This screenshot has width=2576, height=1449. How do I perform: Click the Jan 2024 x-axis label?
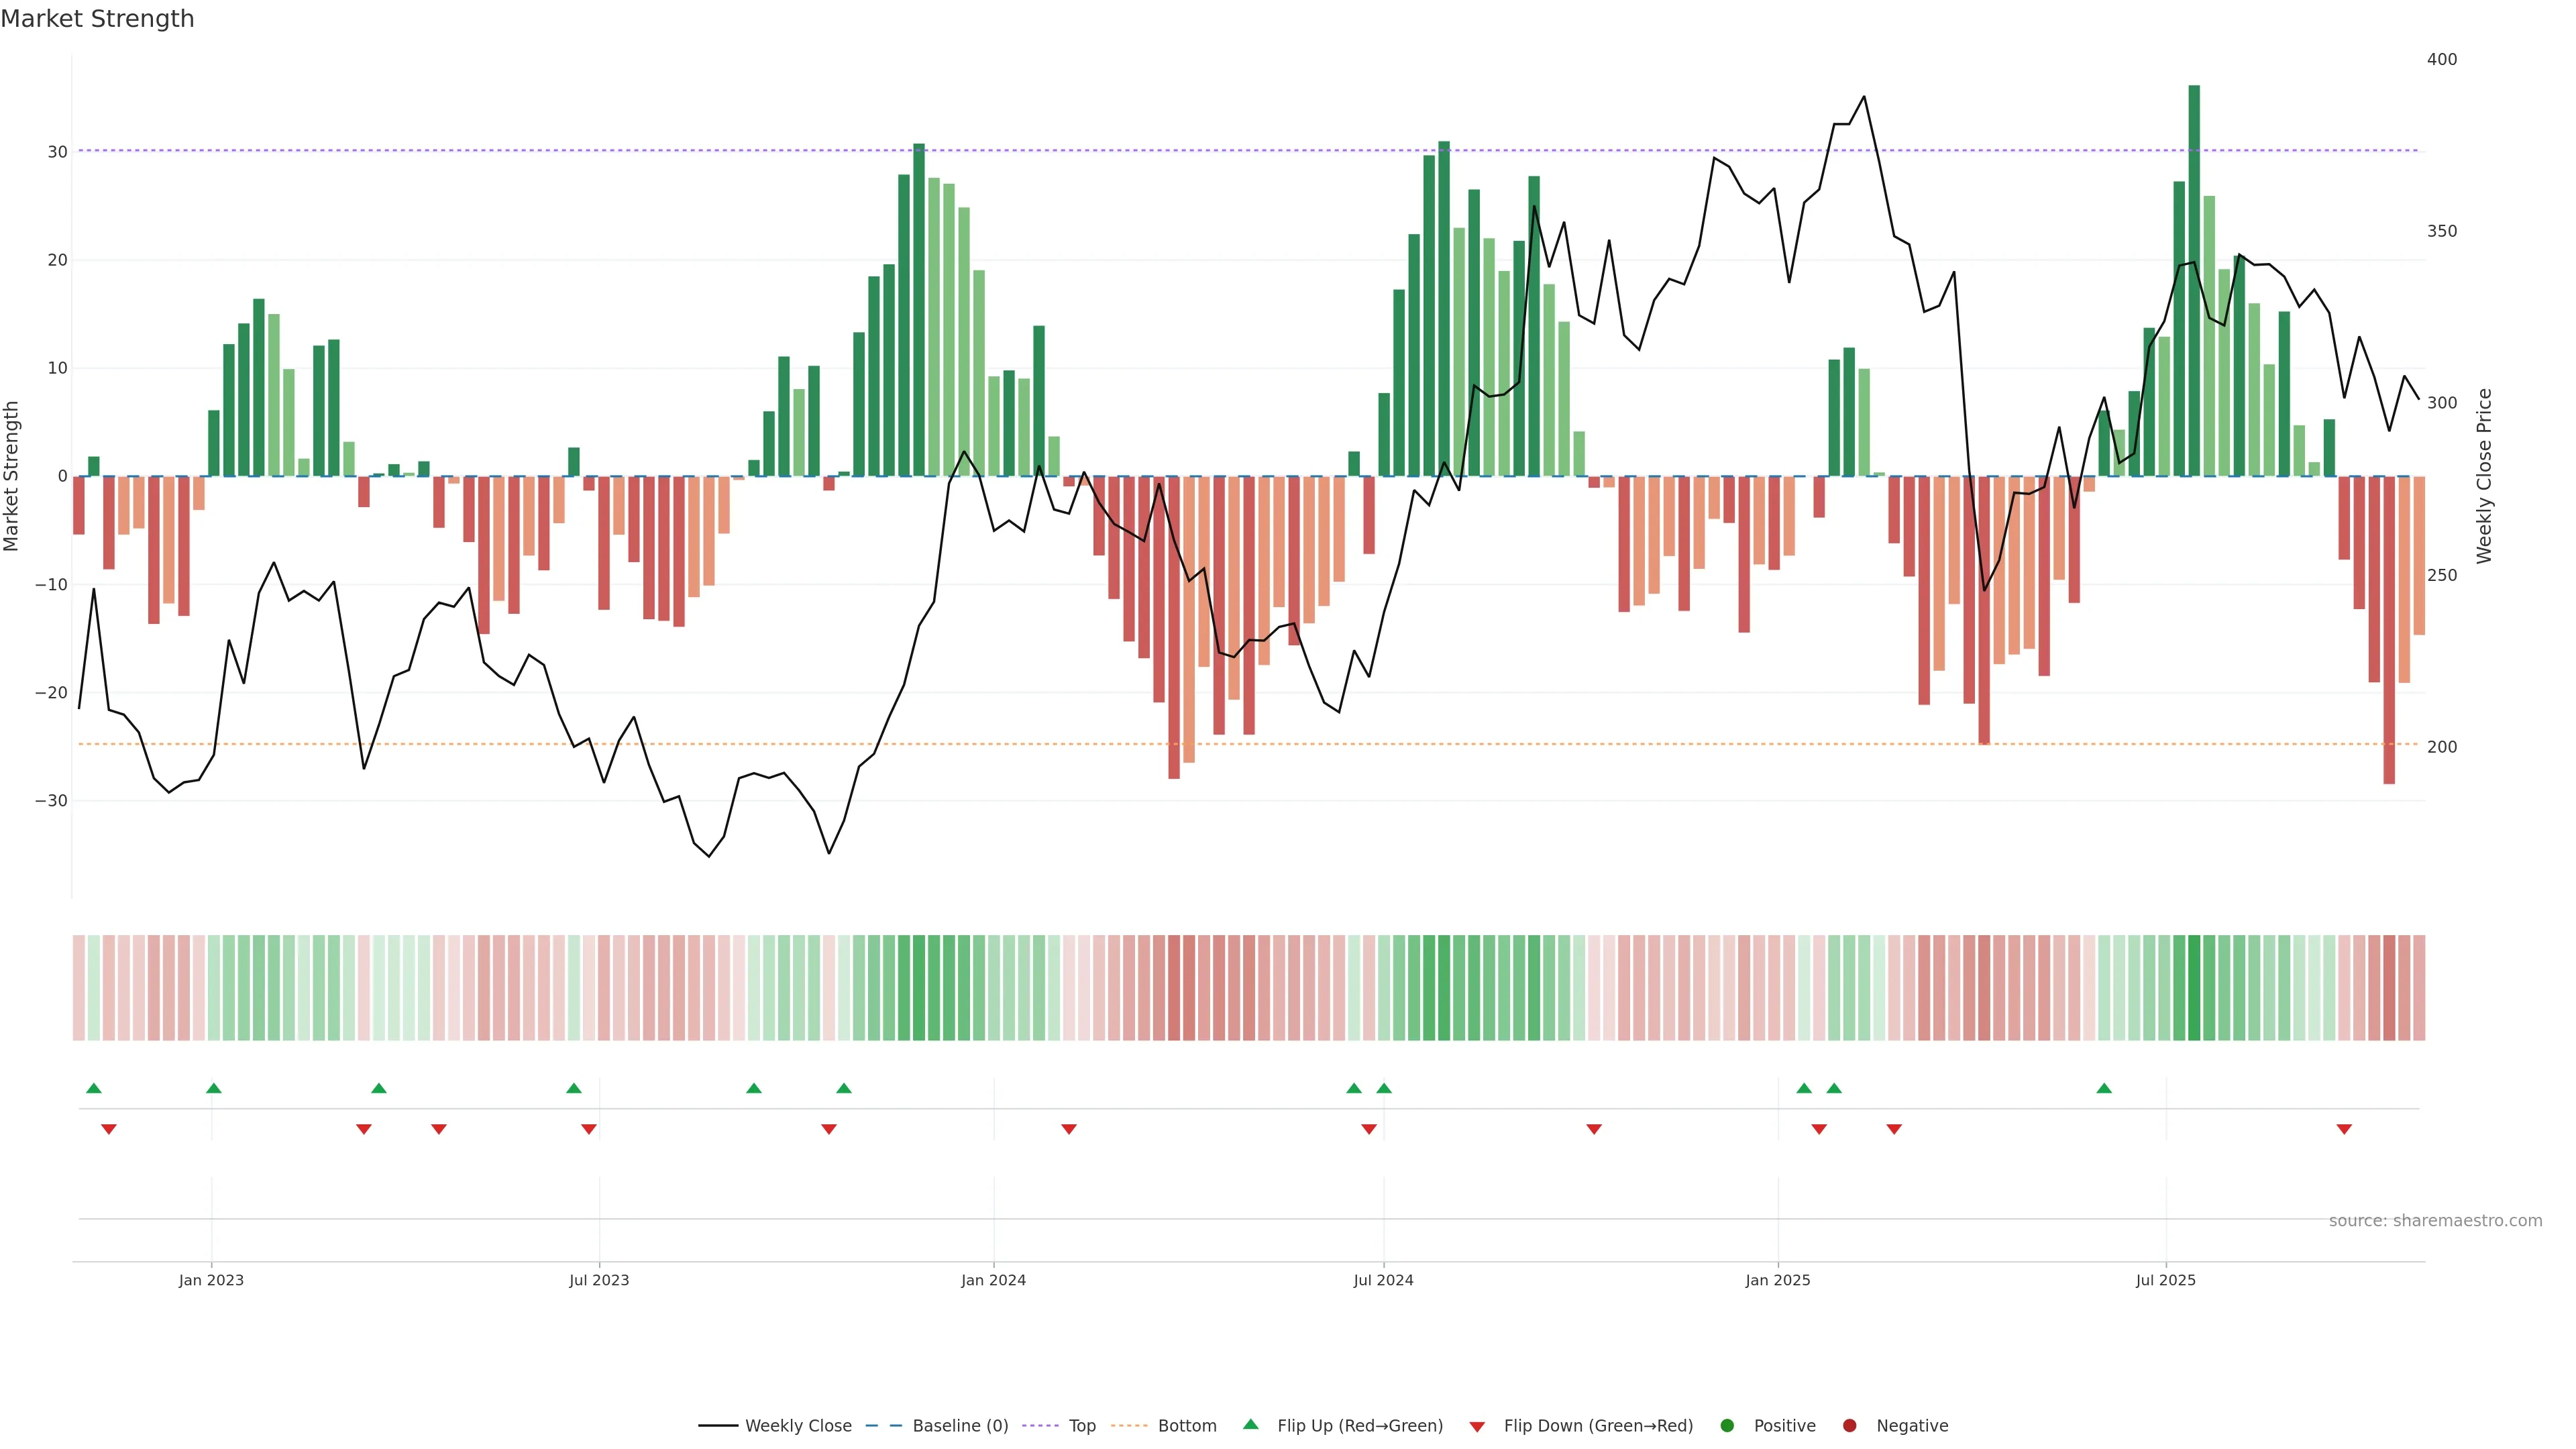click(x=993, y=1280)
